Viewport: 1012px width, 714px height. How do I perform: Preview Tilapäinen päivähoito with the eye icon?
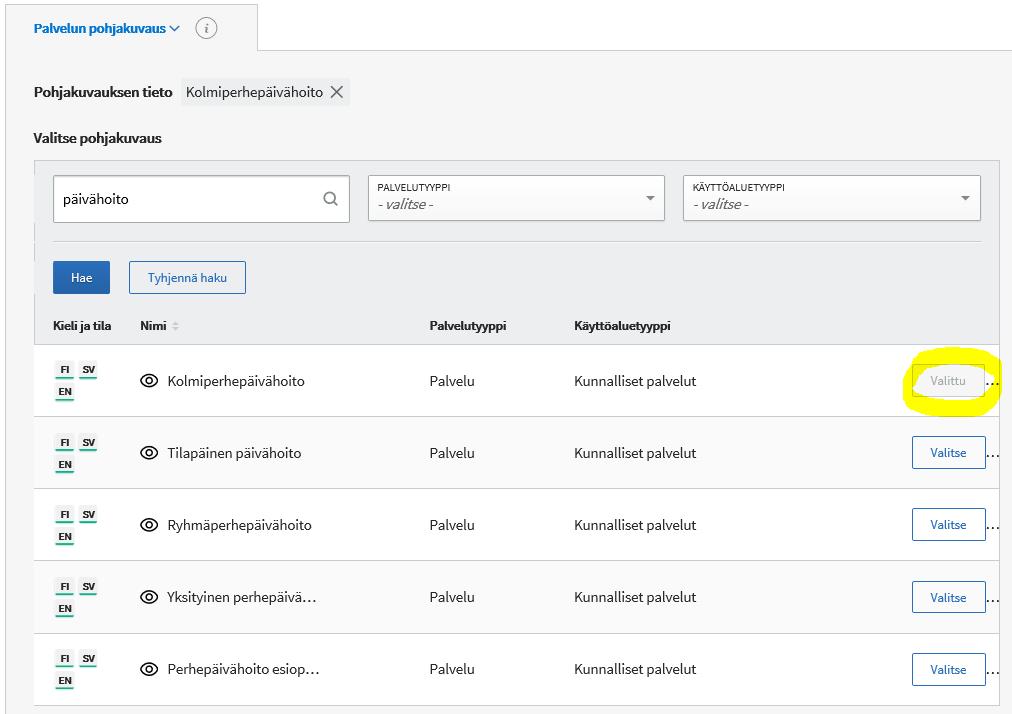[149, 453]
